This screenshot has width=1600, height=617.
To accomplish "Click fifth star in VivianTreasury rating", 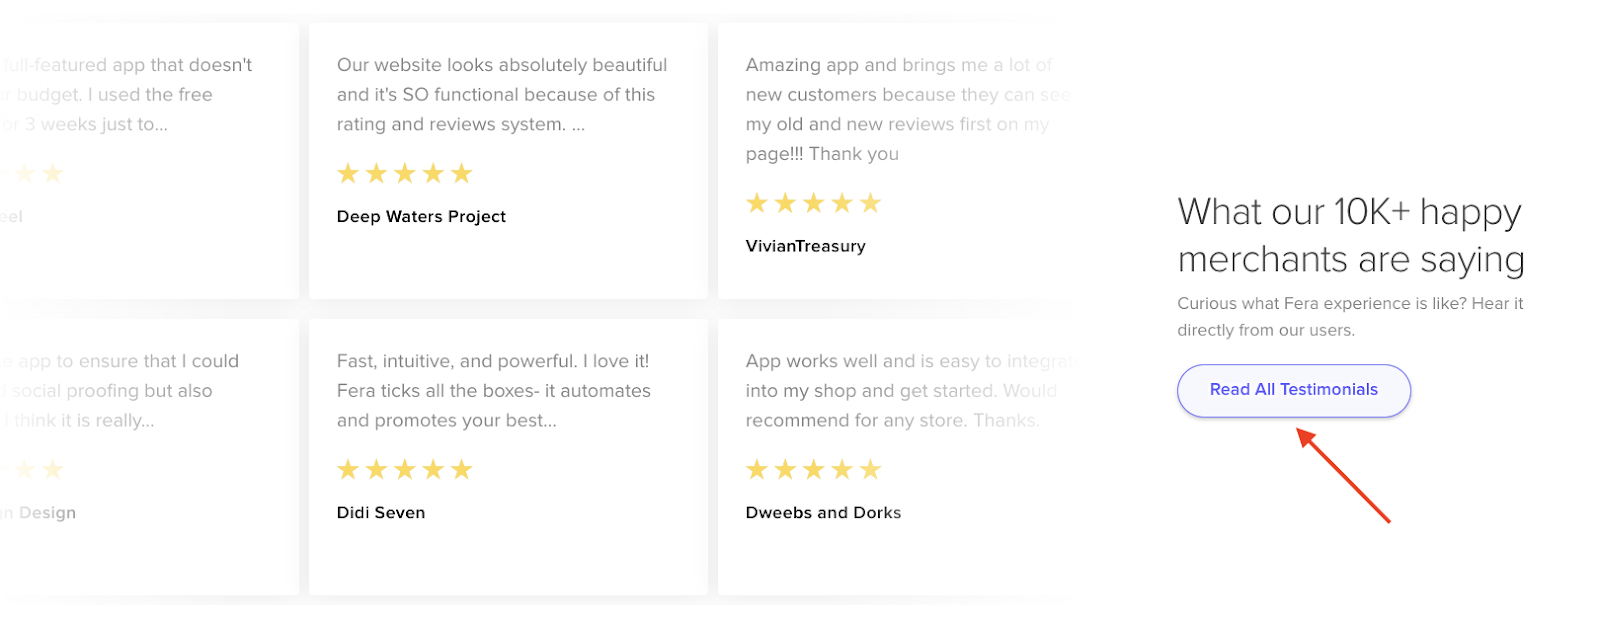I will (x=870, y=203).
